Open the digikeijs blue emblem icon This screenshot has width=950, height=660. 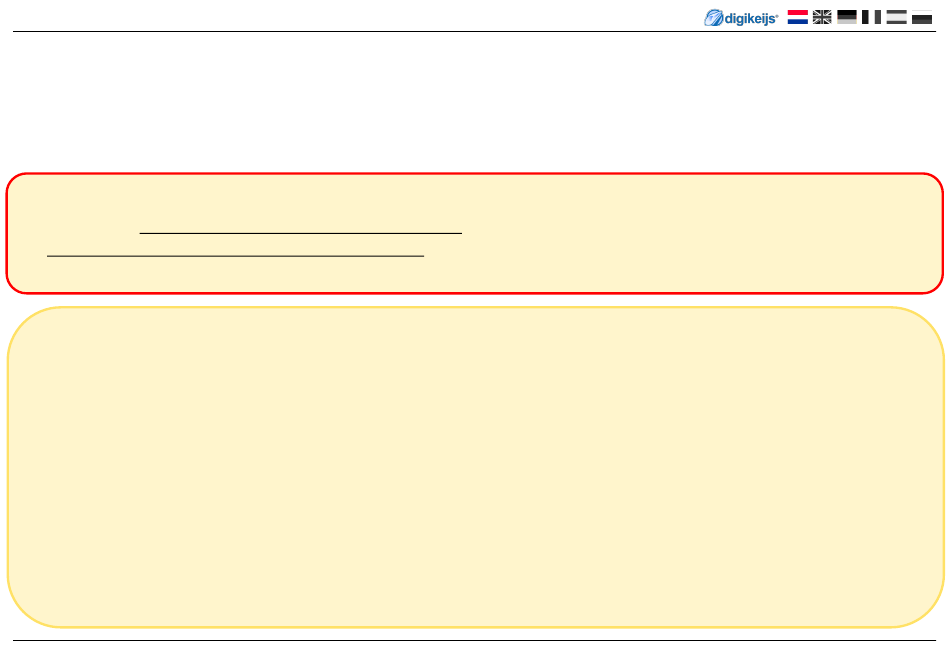point(714,18)
